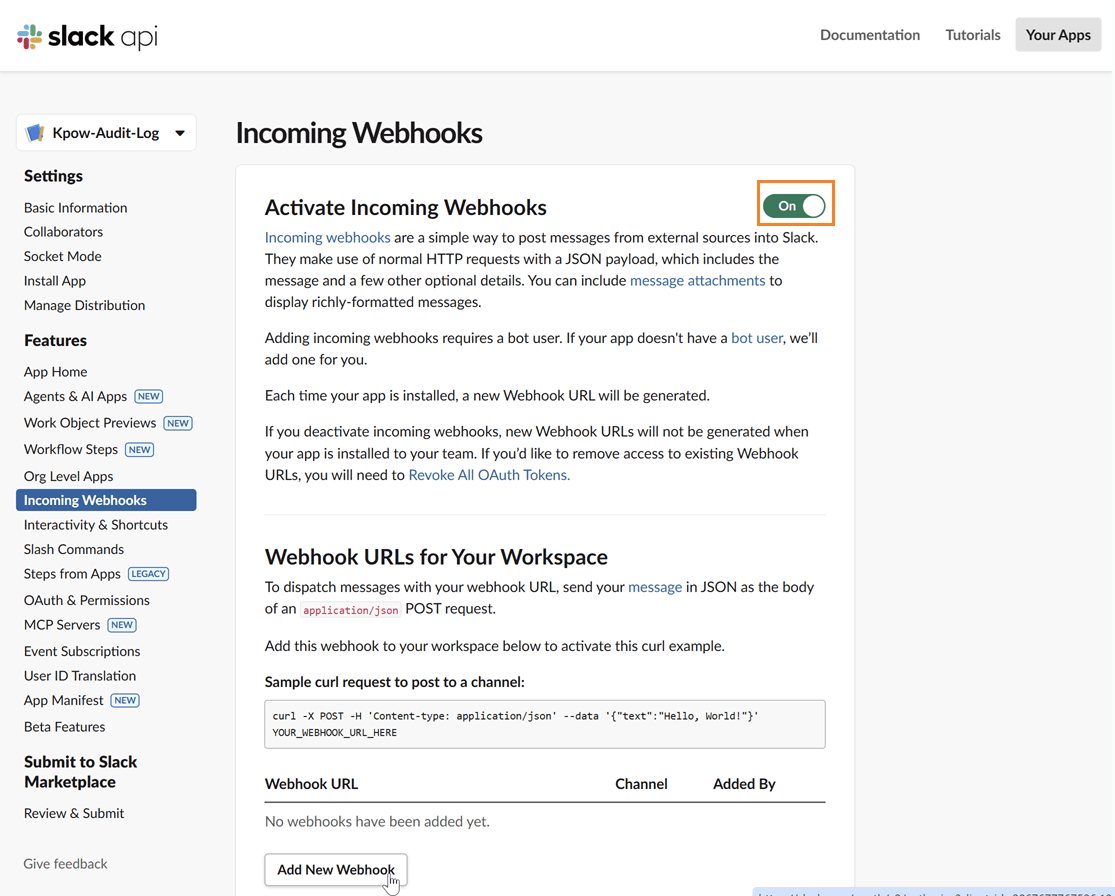Open the legacy Steps from Apps page
The image size is (1115, 896).
tap(72, 574)
